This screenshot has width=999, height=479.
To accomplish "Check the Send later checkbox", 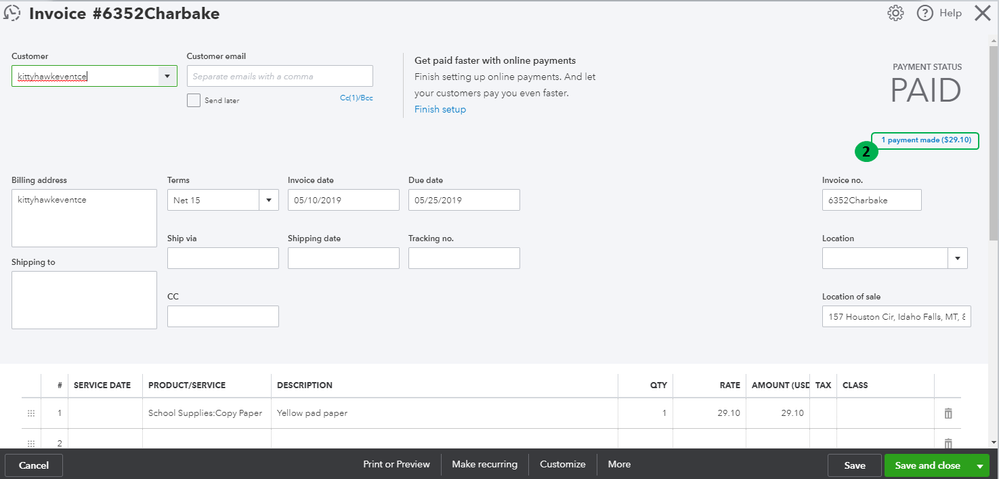I will (194, 100).
